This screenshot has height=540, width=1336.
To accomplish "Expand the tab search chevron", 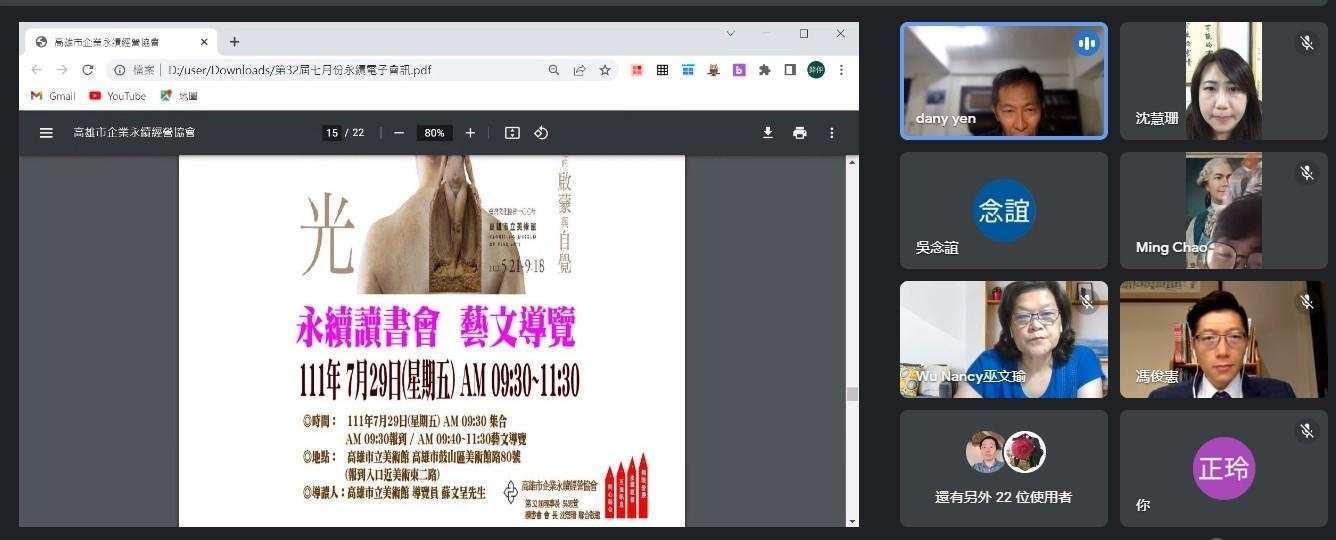I will 731,34.
